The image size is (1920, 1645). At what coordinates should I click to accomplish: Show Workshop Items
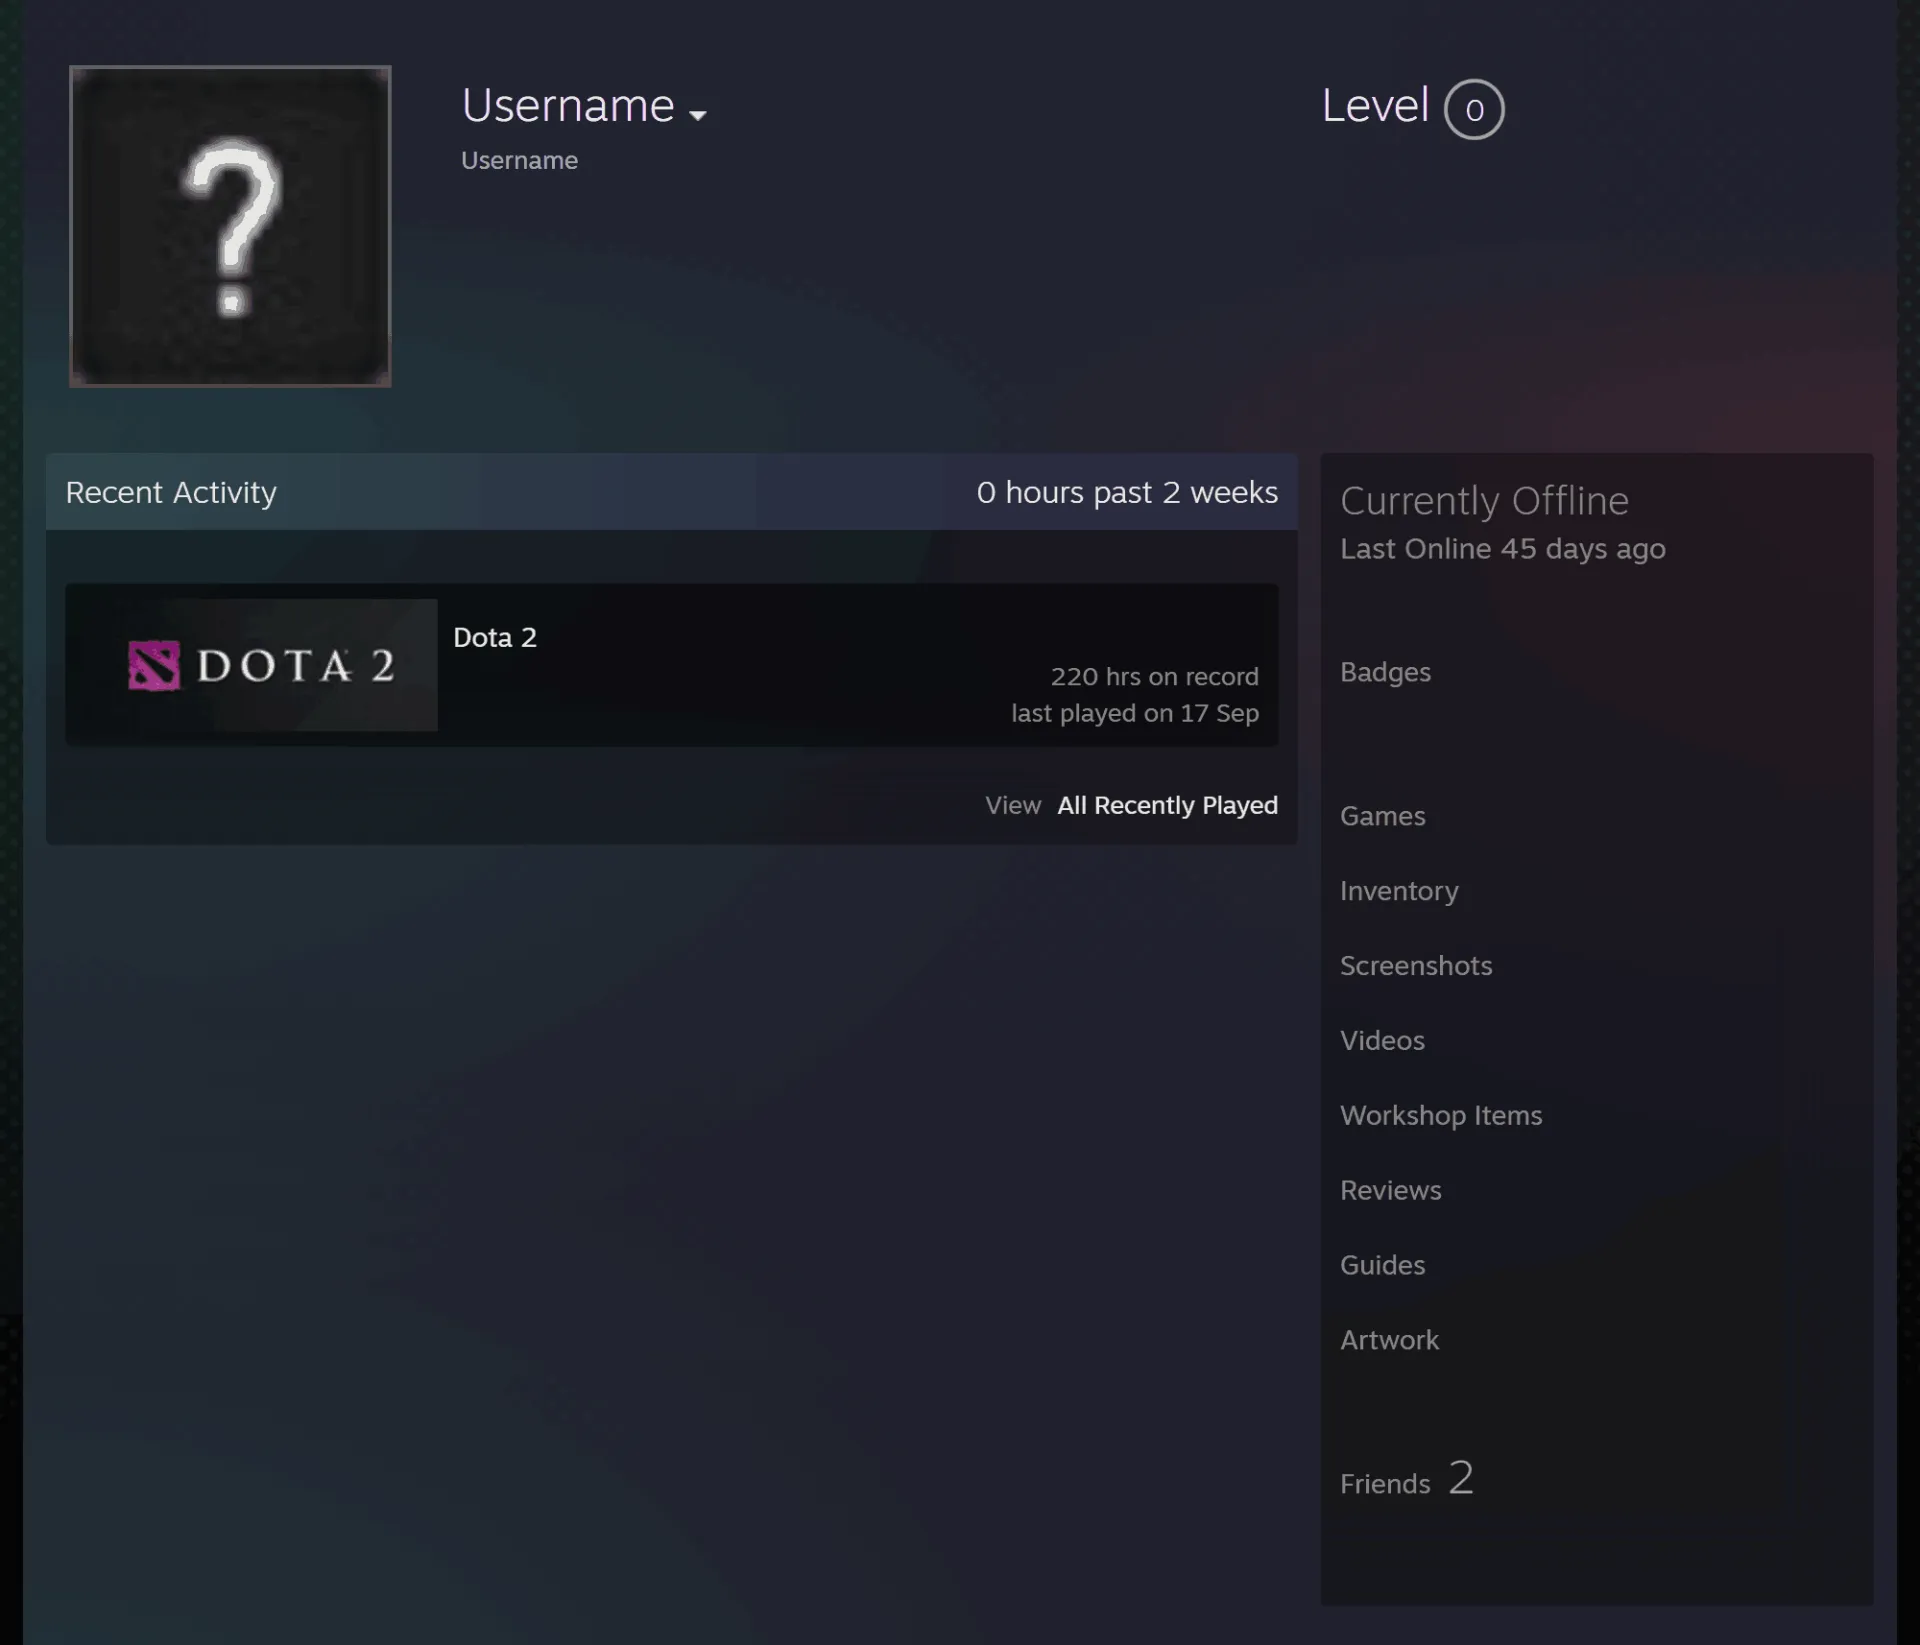click(x=1441, y=1116)
